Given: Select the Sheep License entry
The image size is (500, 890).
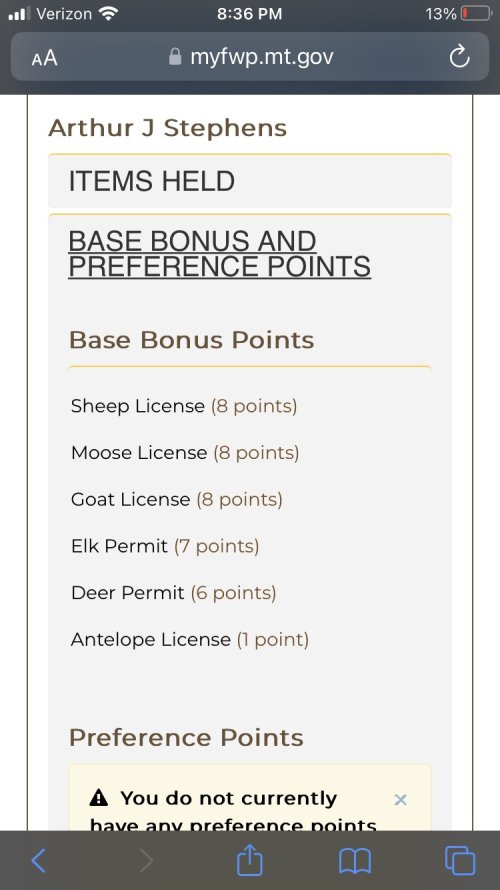Looking at the screenshot, I should pyautogui.click(x=184, y=406).
